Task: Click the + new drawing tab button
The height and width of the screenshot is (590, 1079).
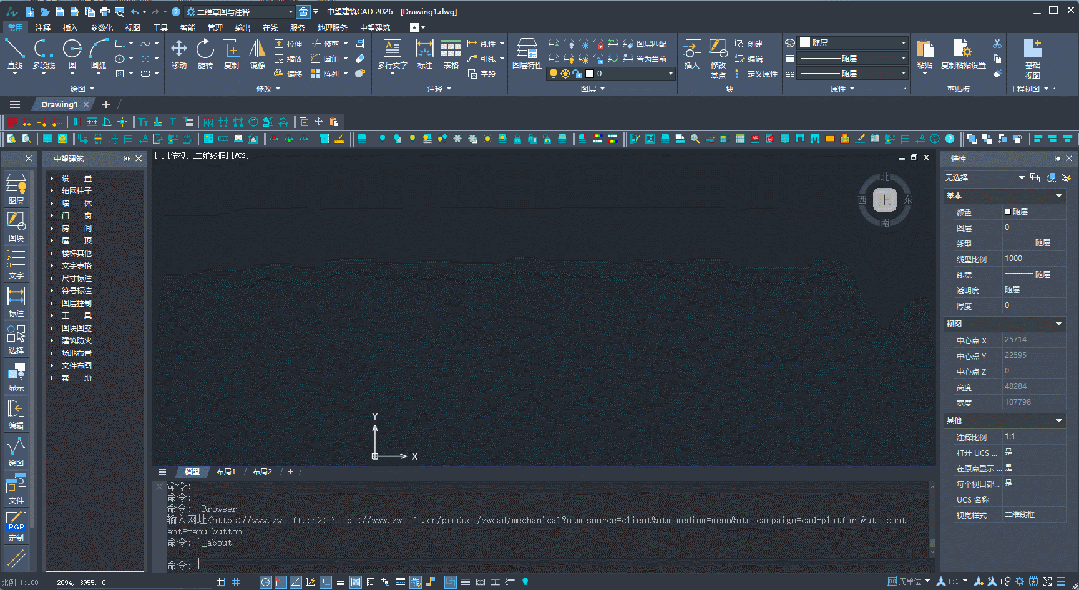Action: tap(105, 105)
